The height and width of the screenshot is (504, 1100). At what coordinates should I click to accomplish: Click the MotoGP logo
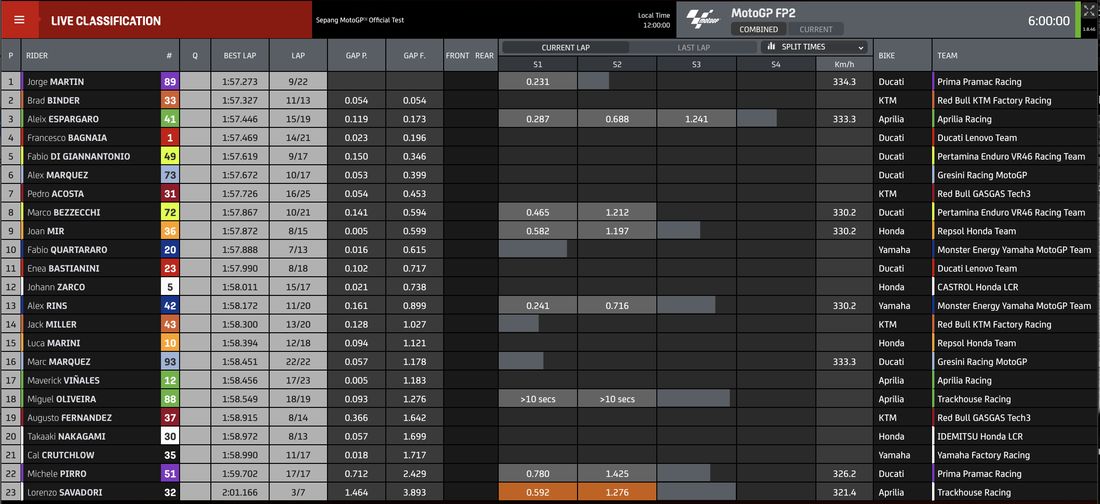(704, 19)
